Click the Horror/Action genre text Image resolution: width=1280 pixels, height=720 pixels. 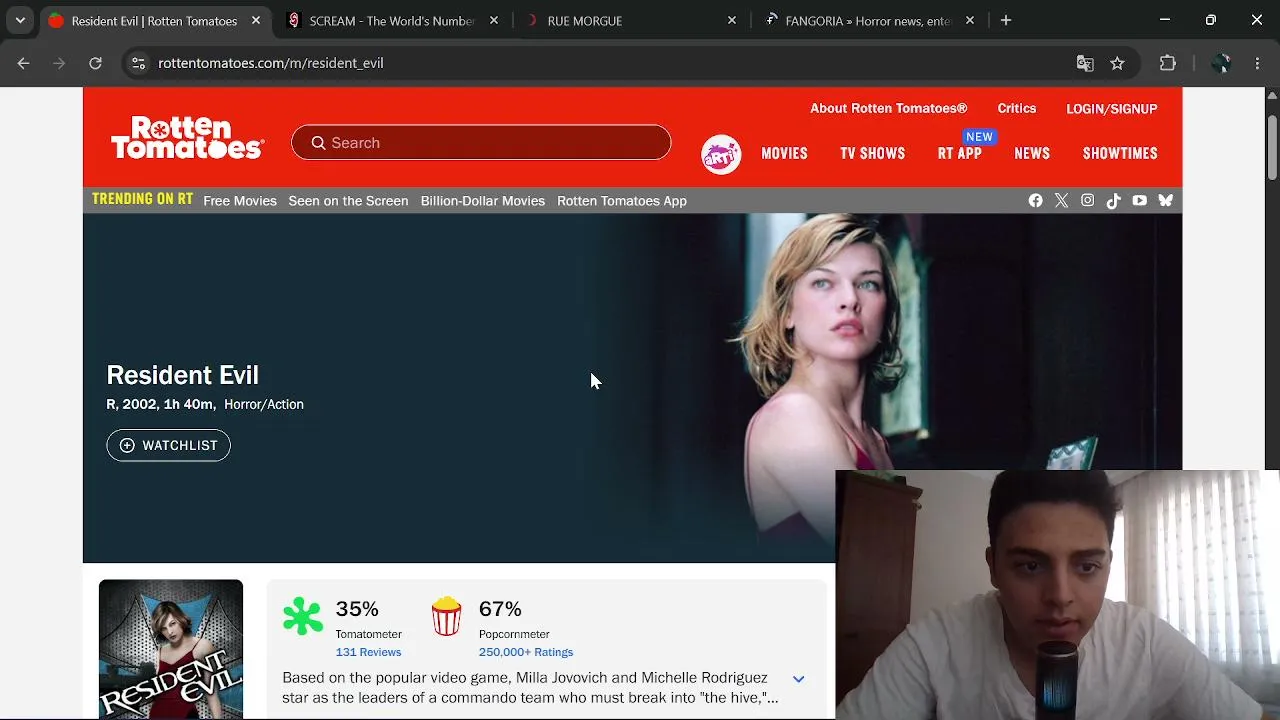tap(264, 404)
